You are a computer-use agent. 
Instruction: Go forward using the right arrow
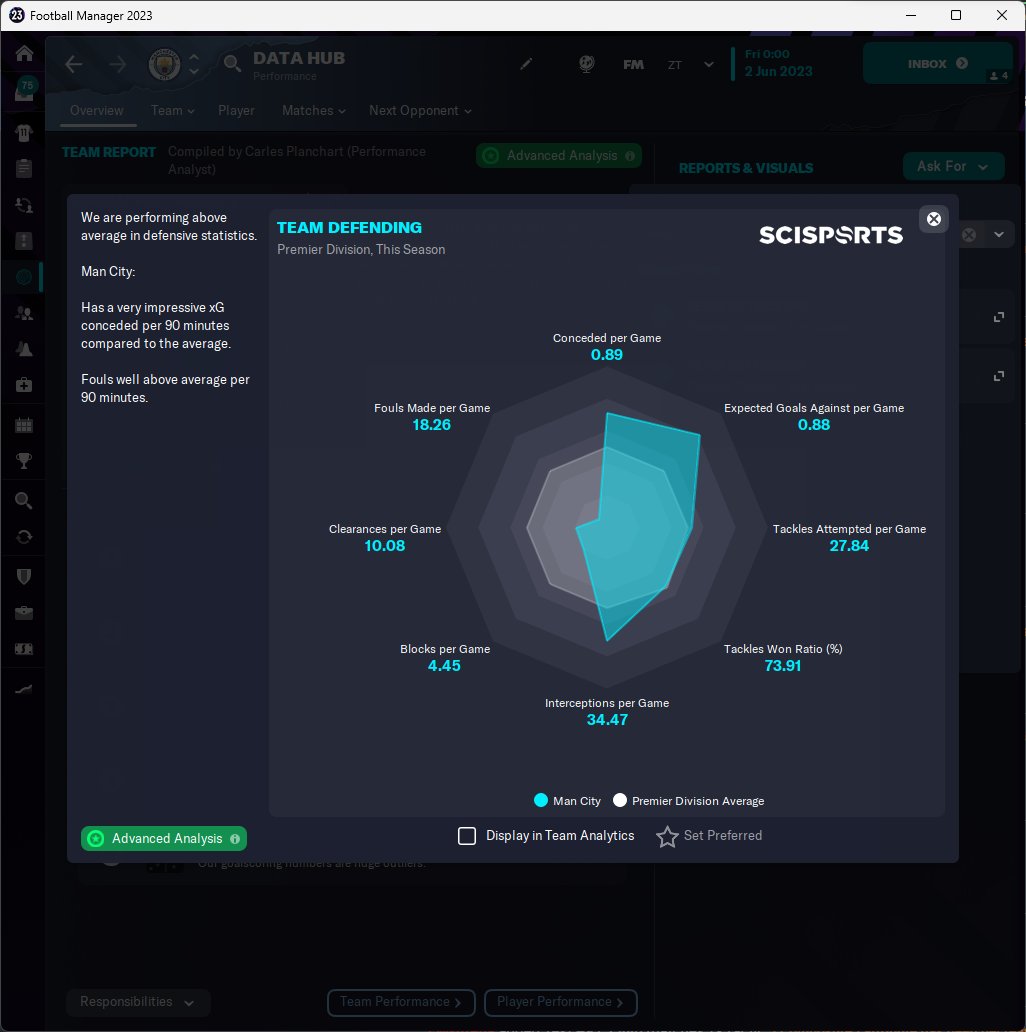[x=118, y=64]
